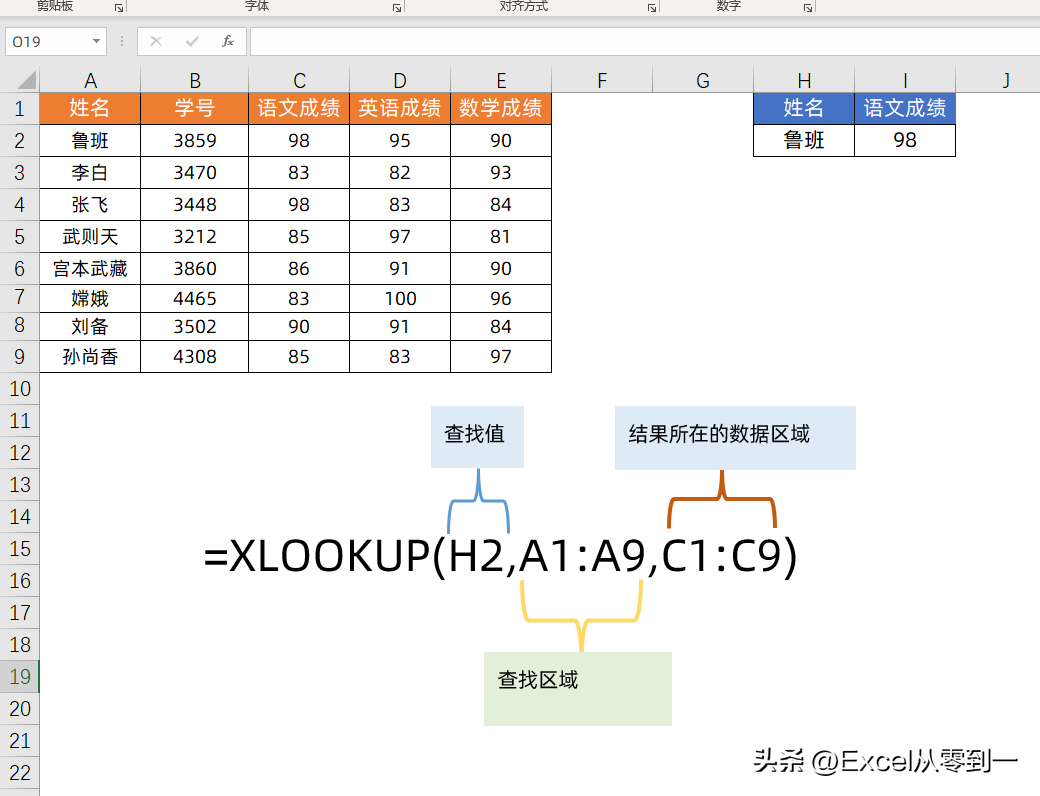
Task: Click cell 张飞
Action: (x=90, y=204)
